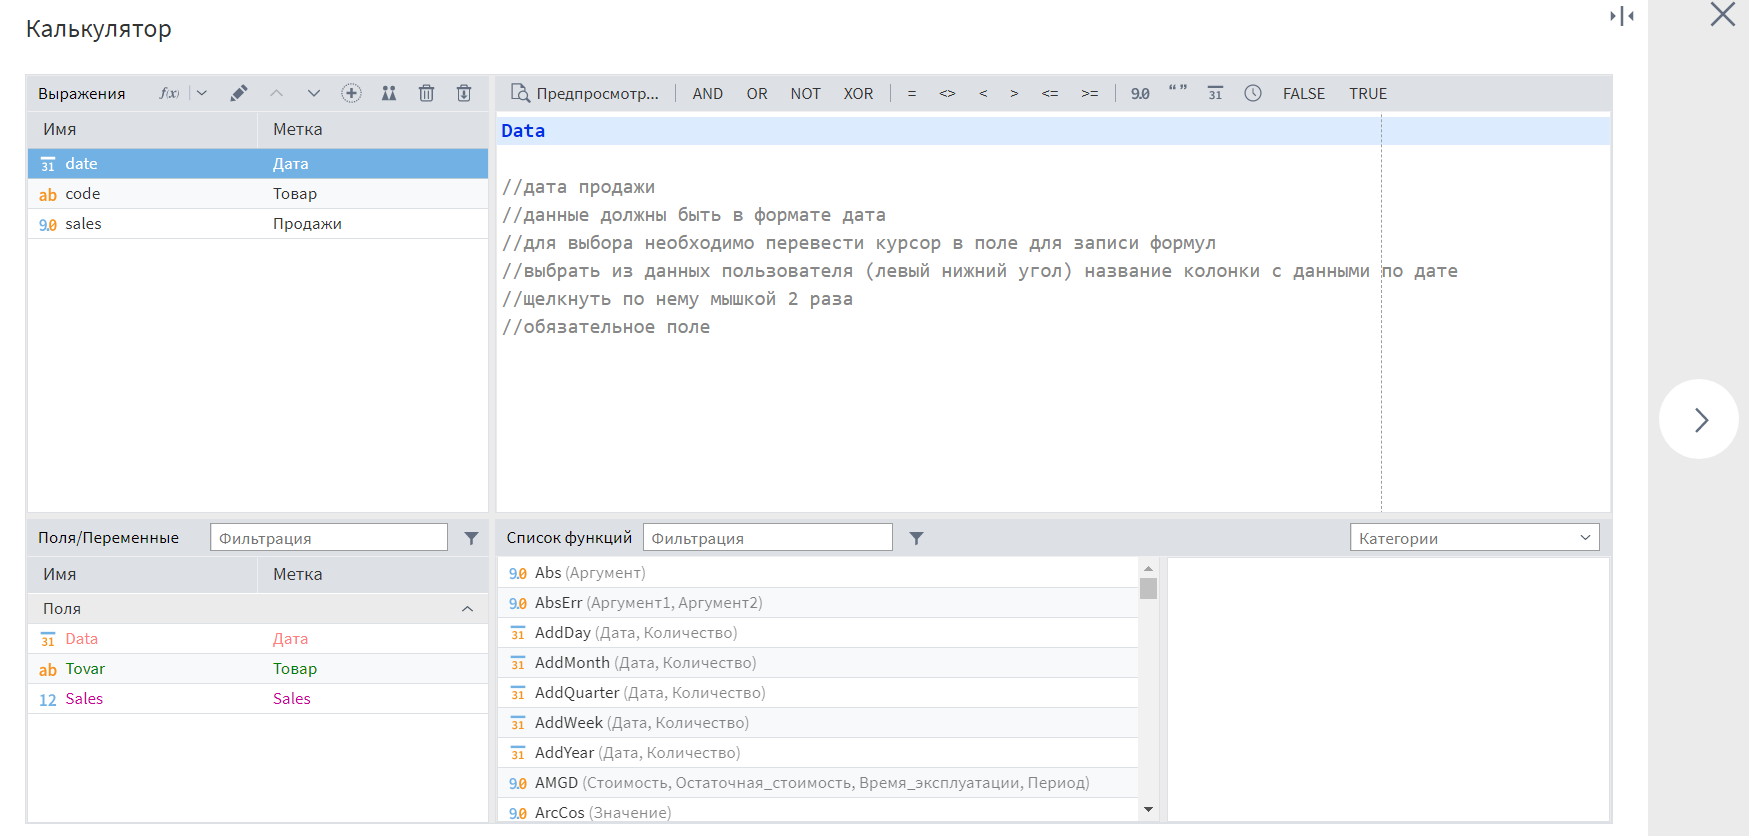Open the dropdown arrow next to f(x)

(201, 93)
